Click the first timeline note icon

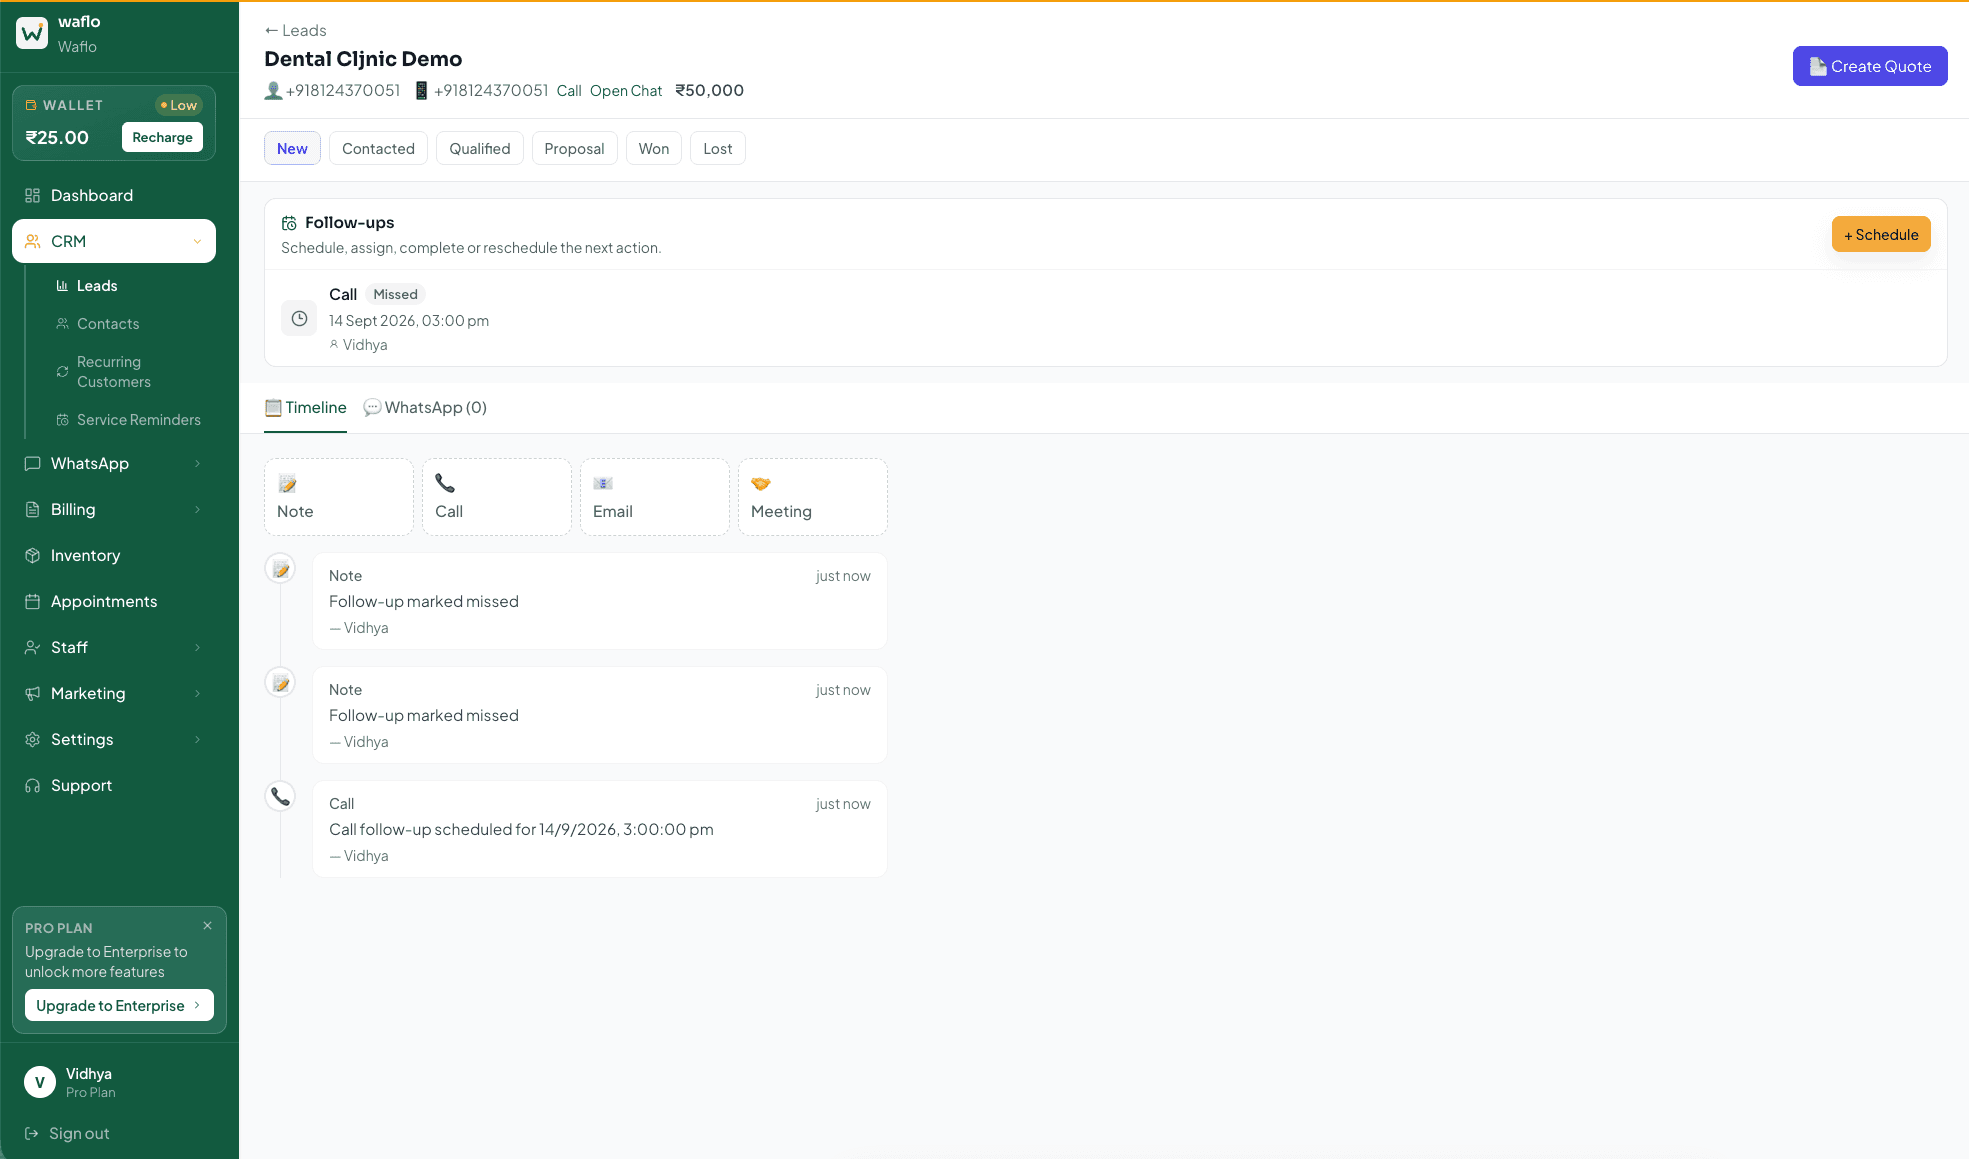281,569
